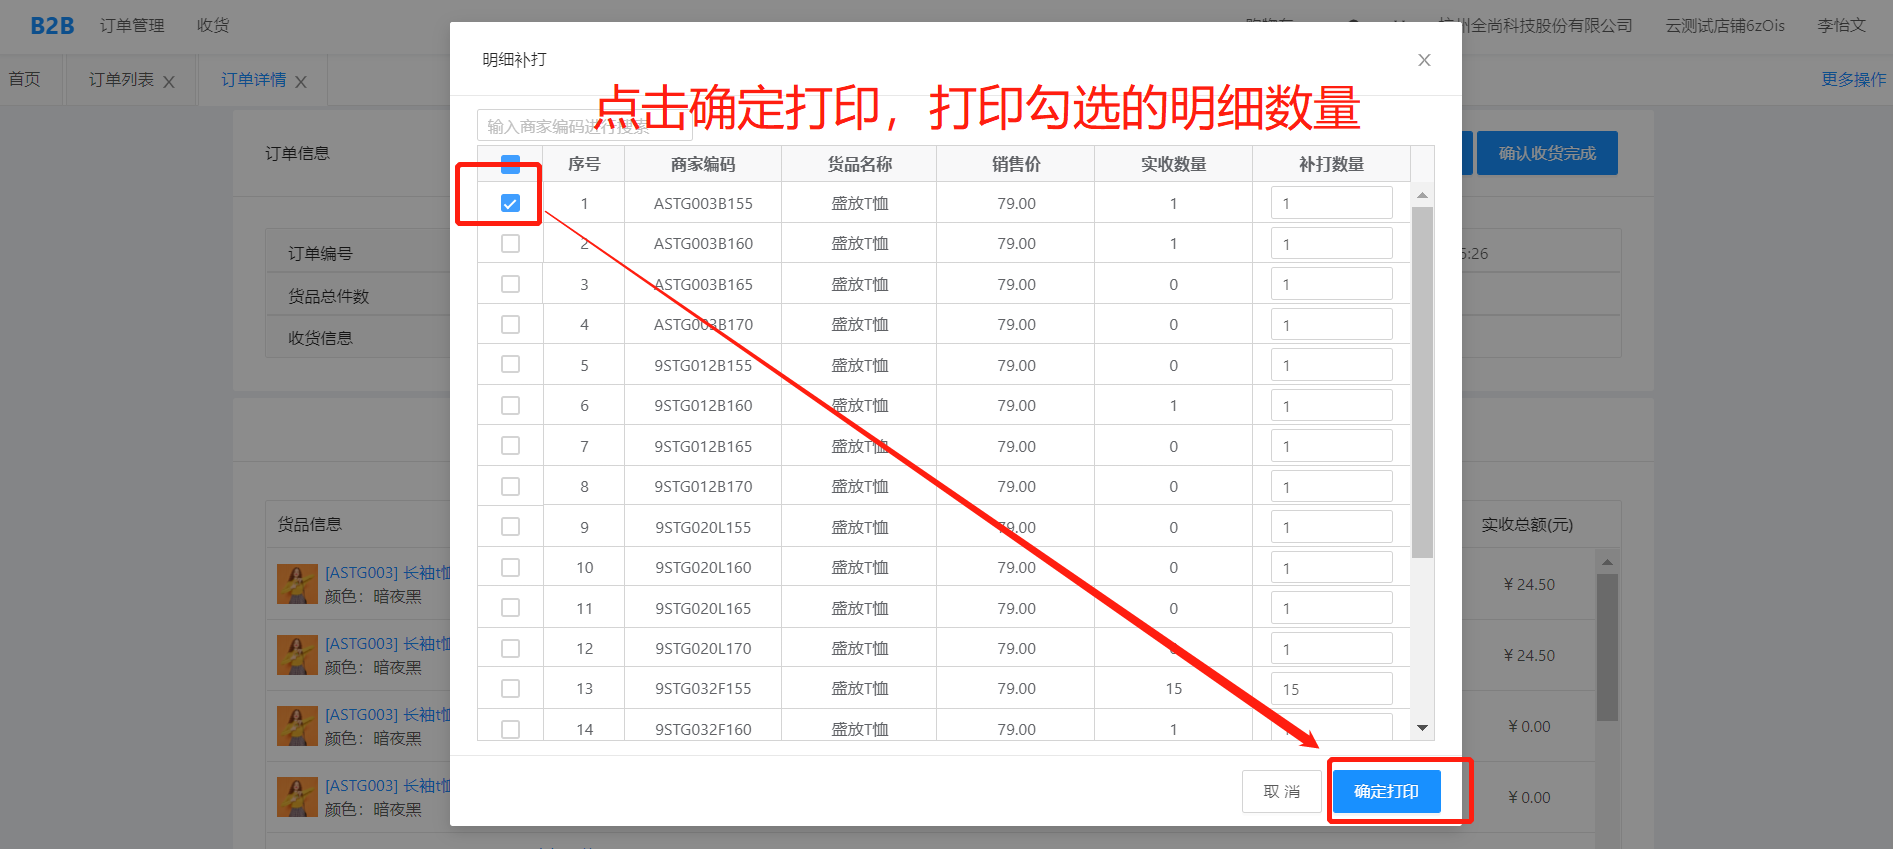Click the first 长袖t恤 product thumbnail
The image size is (1893, 849).
coord(296,584)
